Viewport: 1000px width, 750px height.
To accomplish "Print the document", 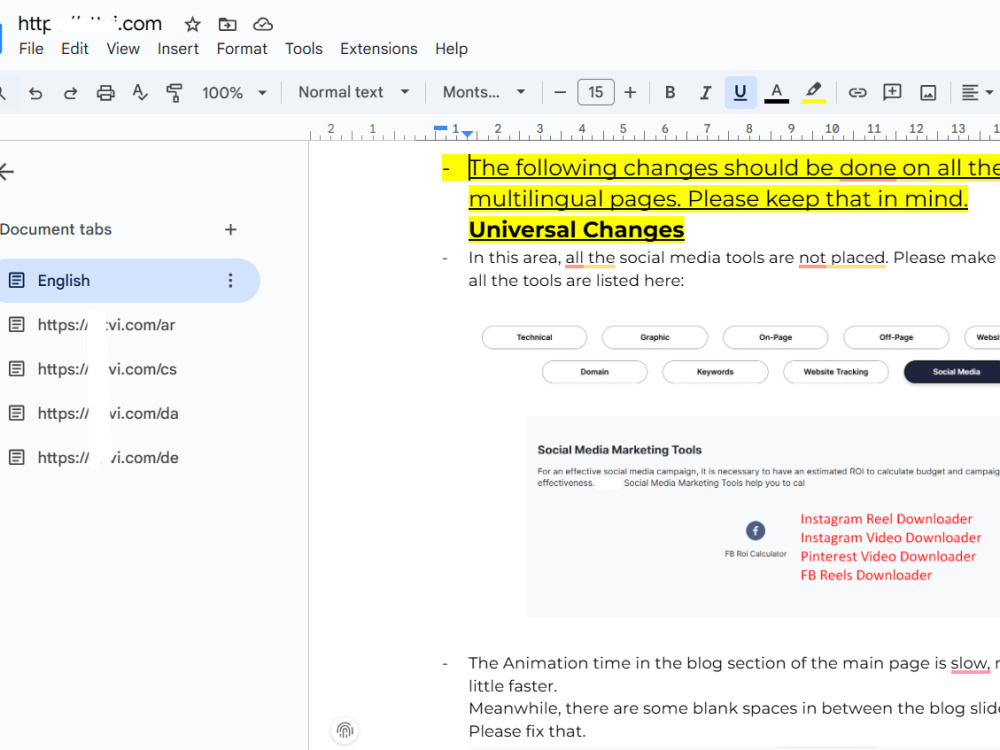I will tap(105, 93).
